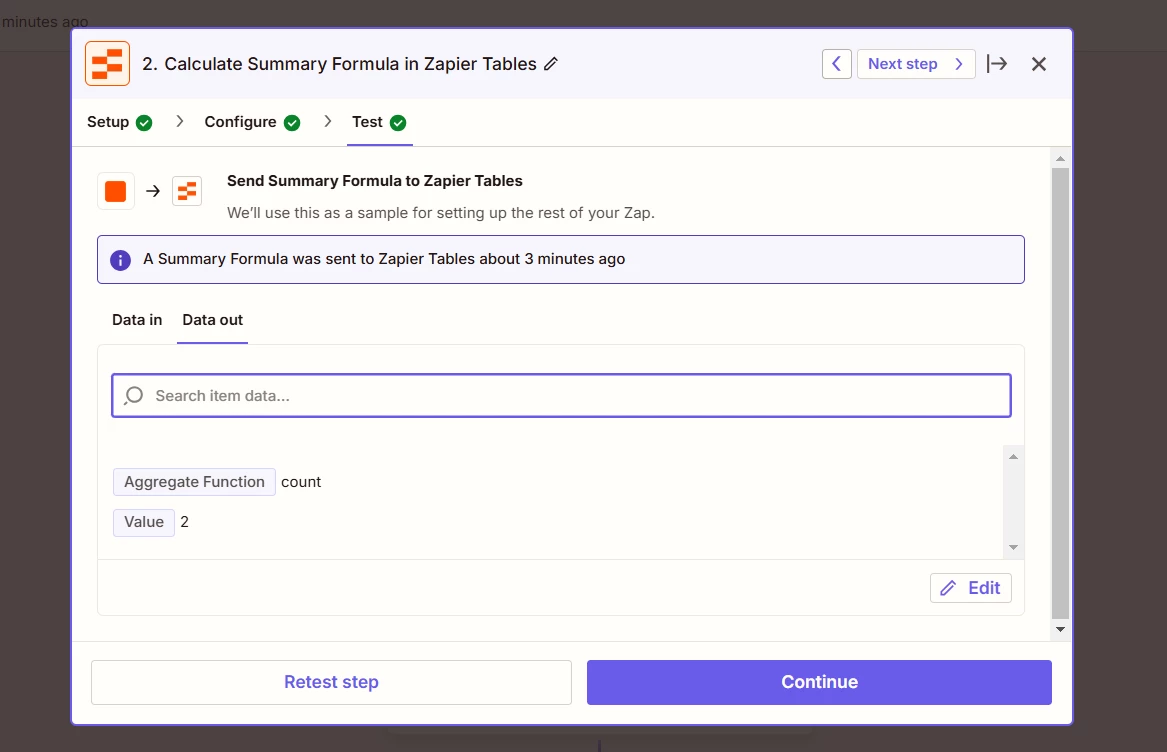Go to previous step with left chevron
1167x752 pixels.
click(837, 64)
